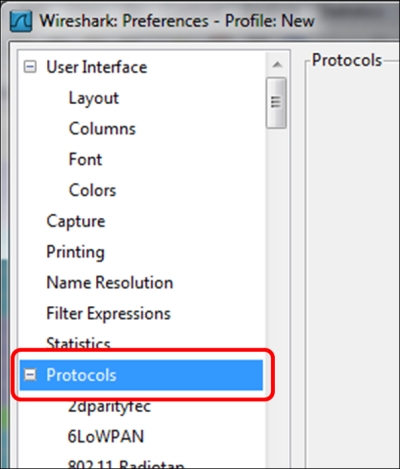Open the Colors preferences page

(x=92, y=190)
